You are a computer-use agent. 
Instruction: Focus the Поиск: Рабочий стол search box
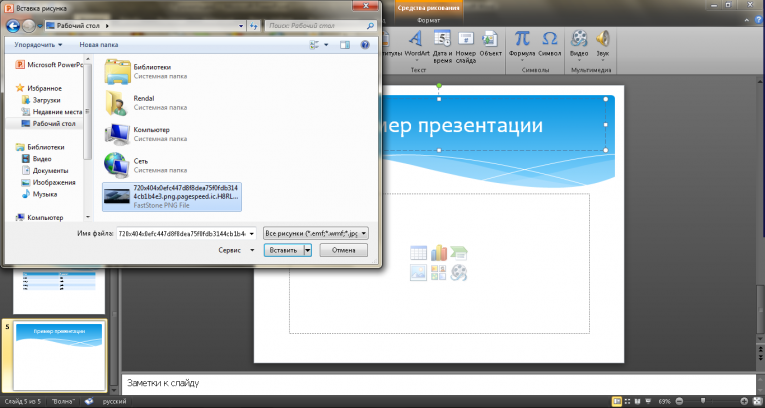[321, 26]
